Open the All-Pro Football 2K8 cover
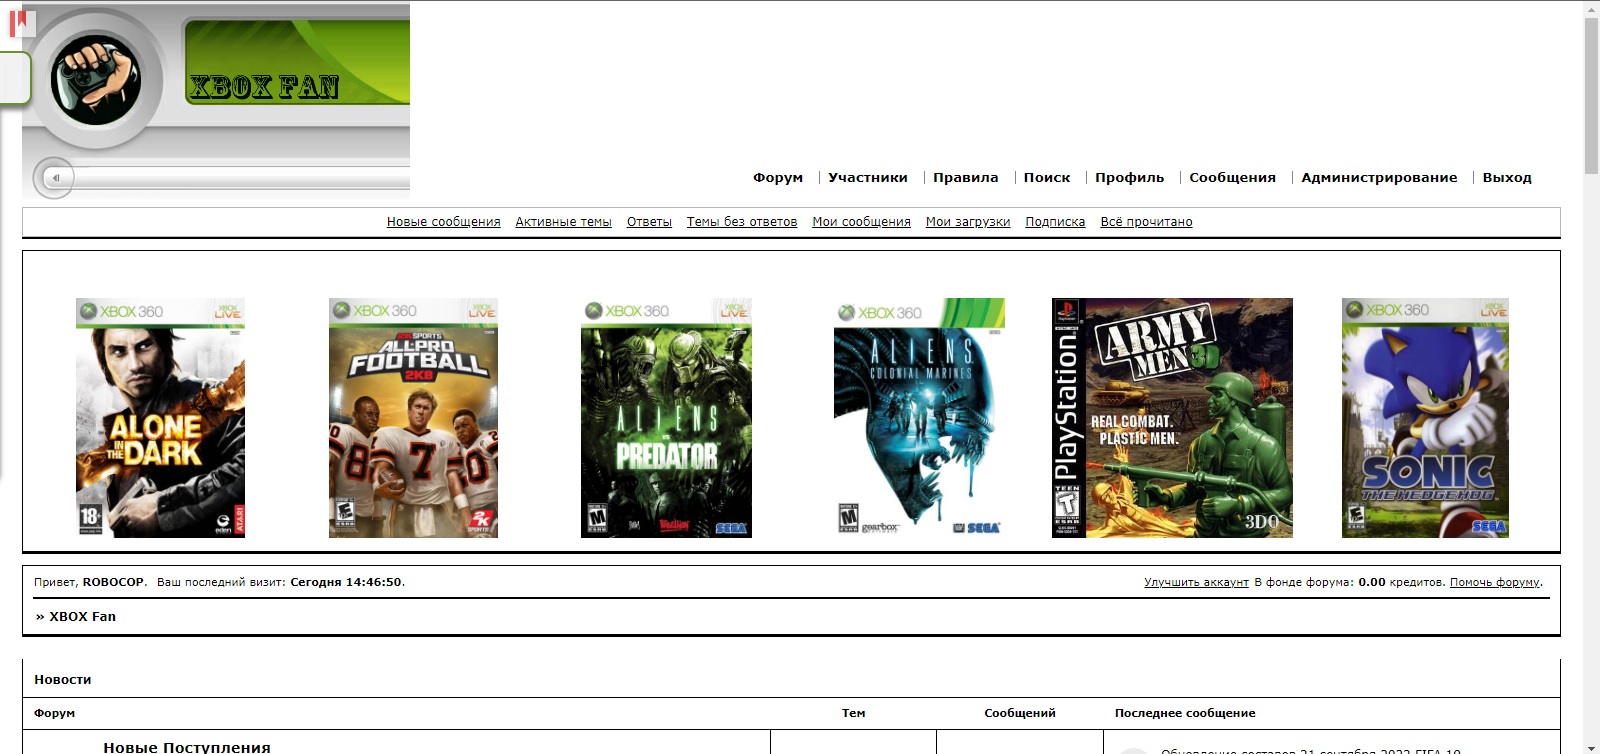Viewport: 1600px width, 754px height. [x=413, y=418]
